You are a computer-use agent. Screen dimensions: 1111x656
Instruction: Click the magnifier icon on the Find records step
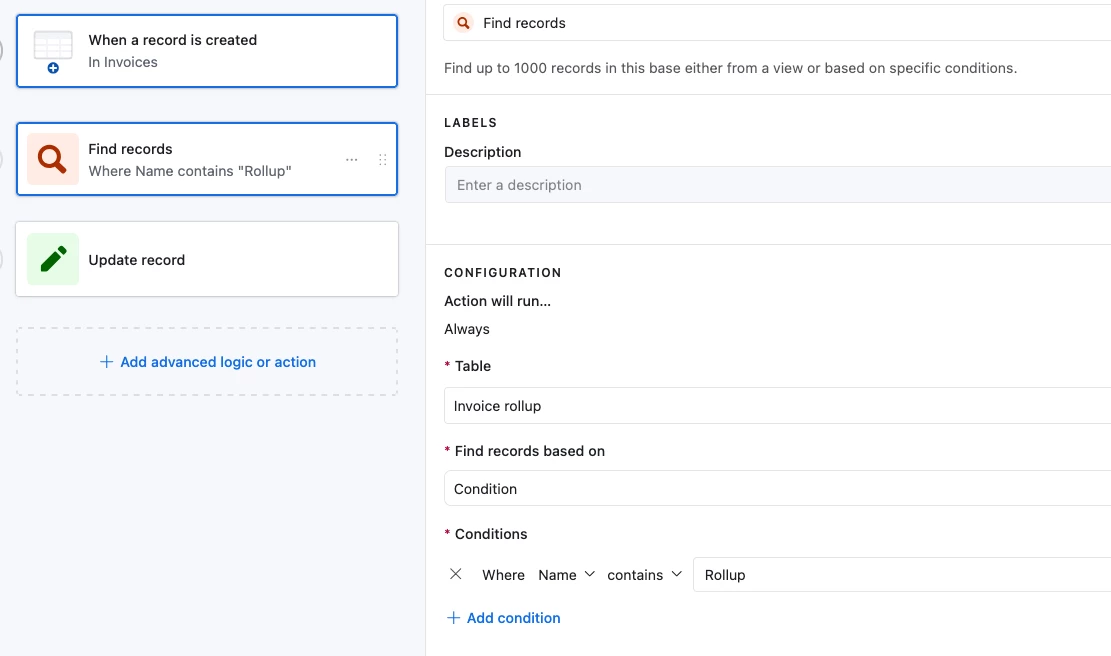pos(53,159)
